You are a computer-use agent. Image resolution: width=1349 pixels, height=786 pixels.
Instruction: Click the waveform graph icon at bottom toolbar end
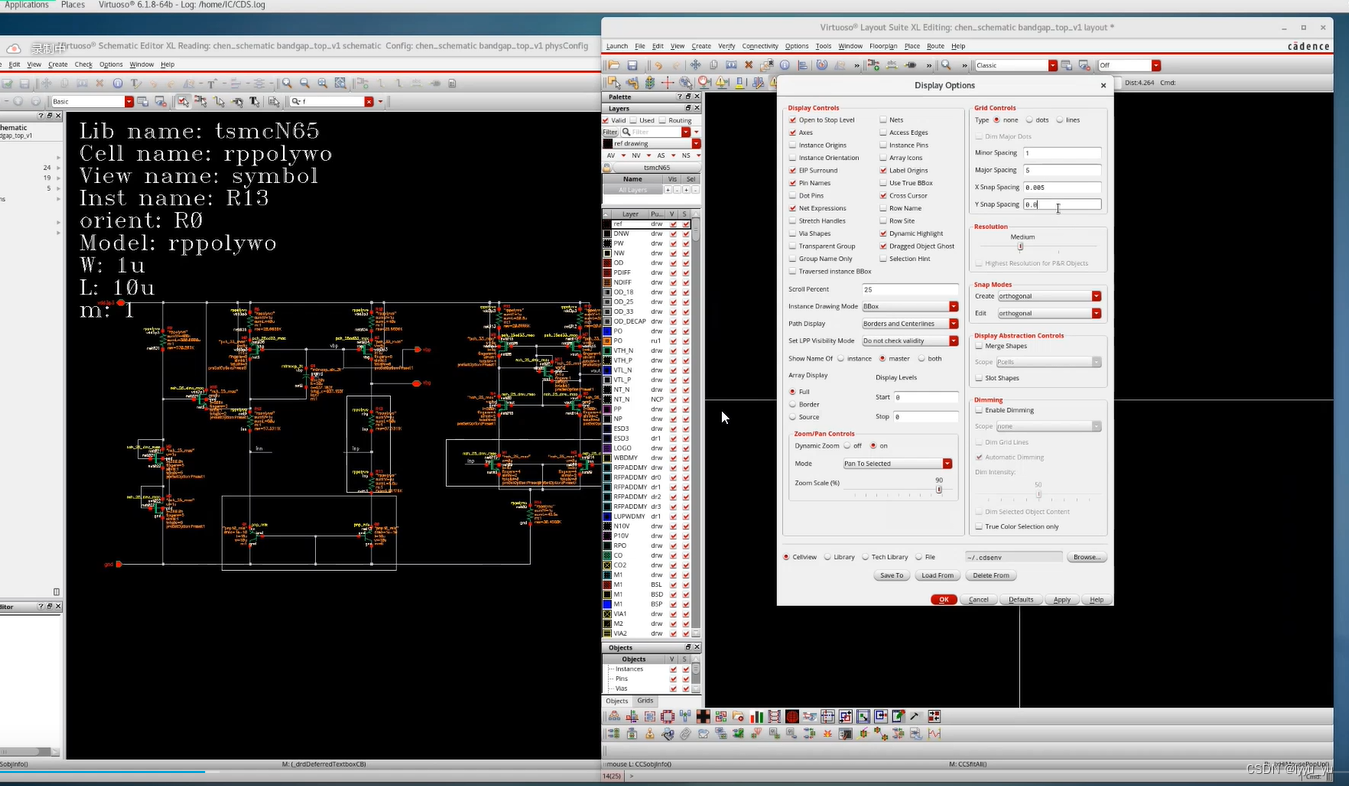pyautogui.click(x=934, y=734)
